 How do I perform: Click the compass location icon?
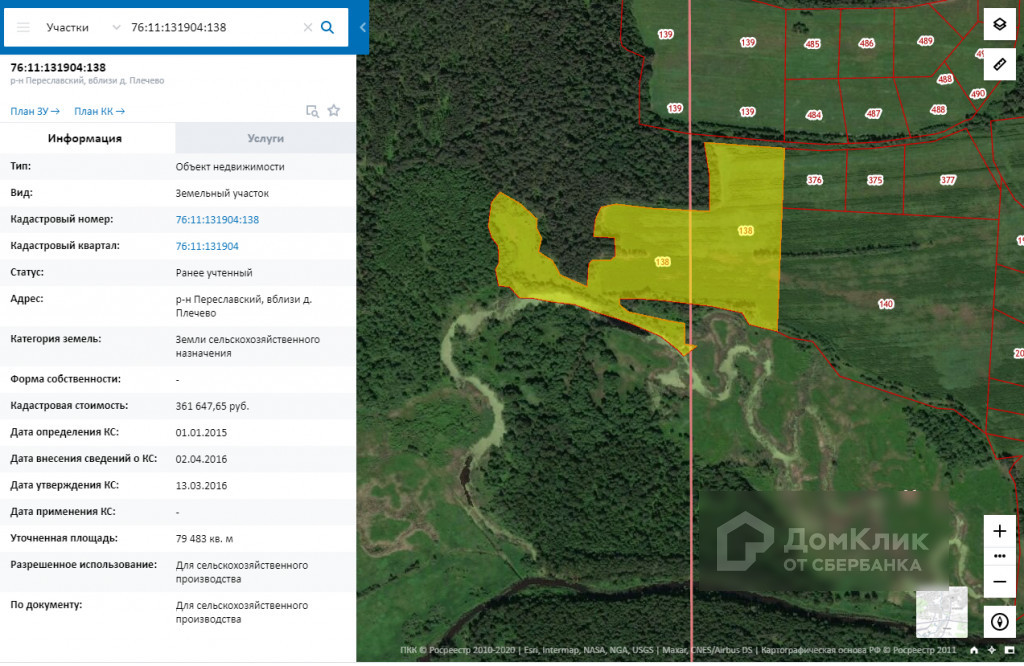coord(999,622)
